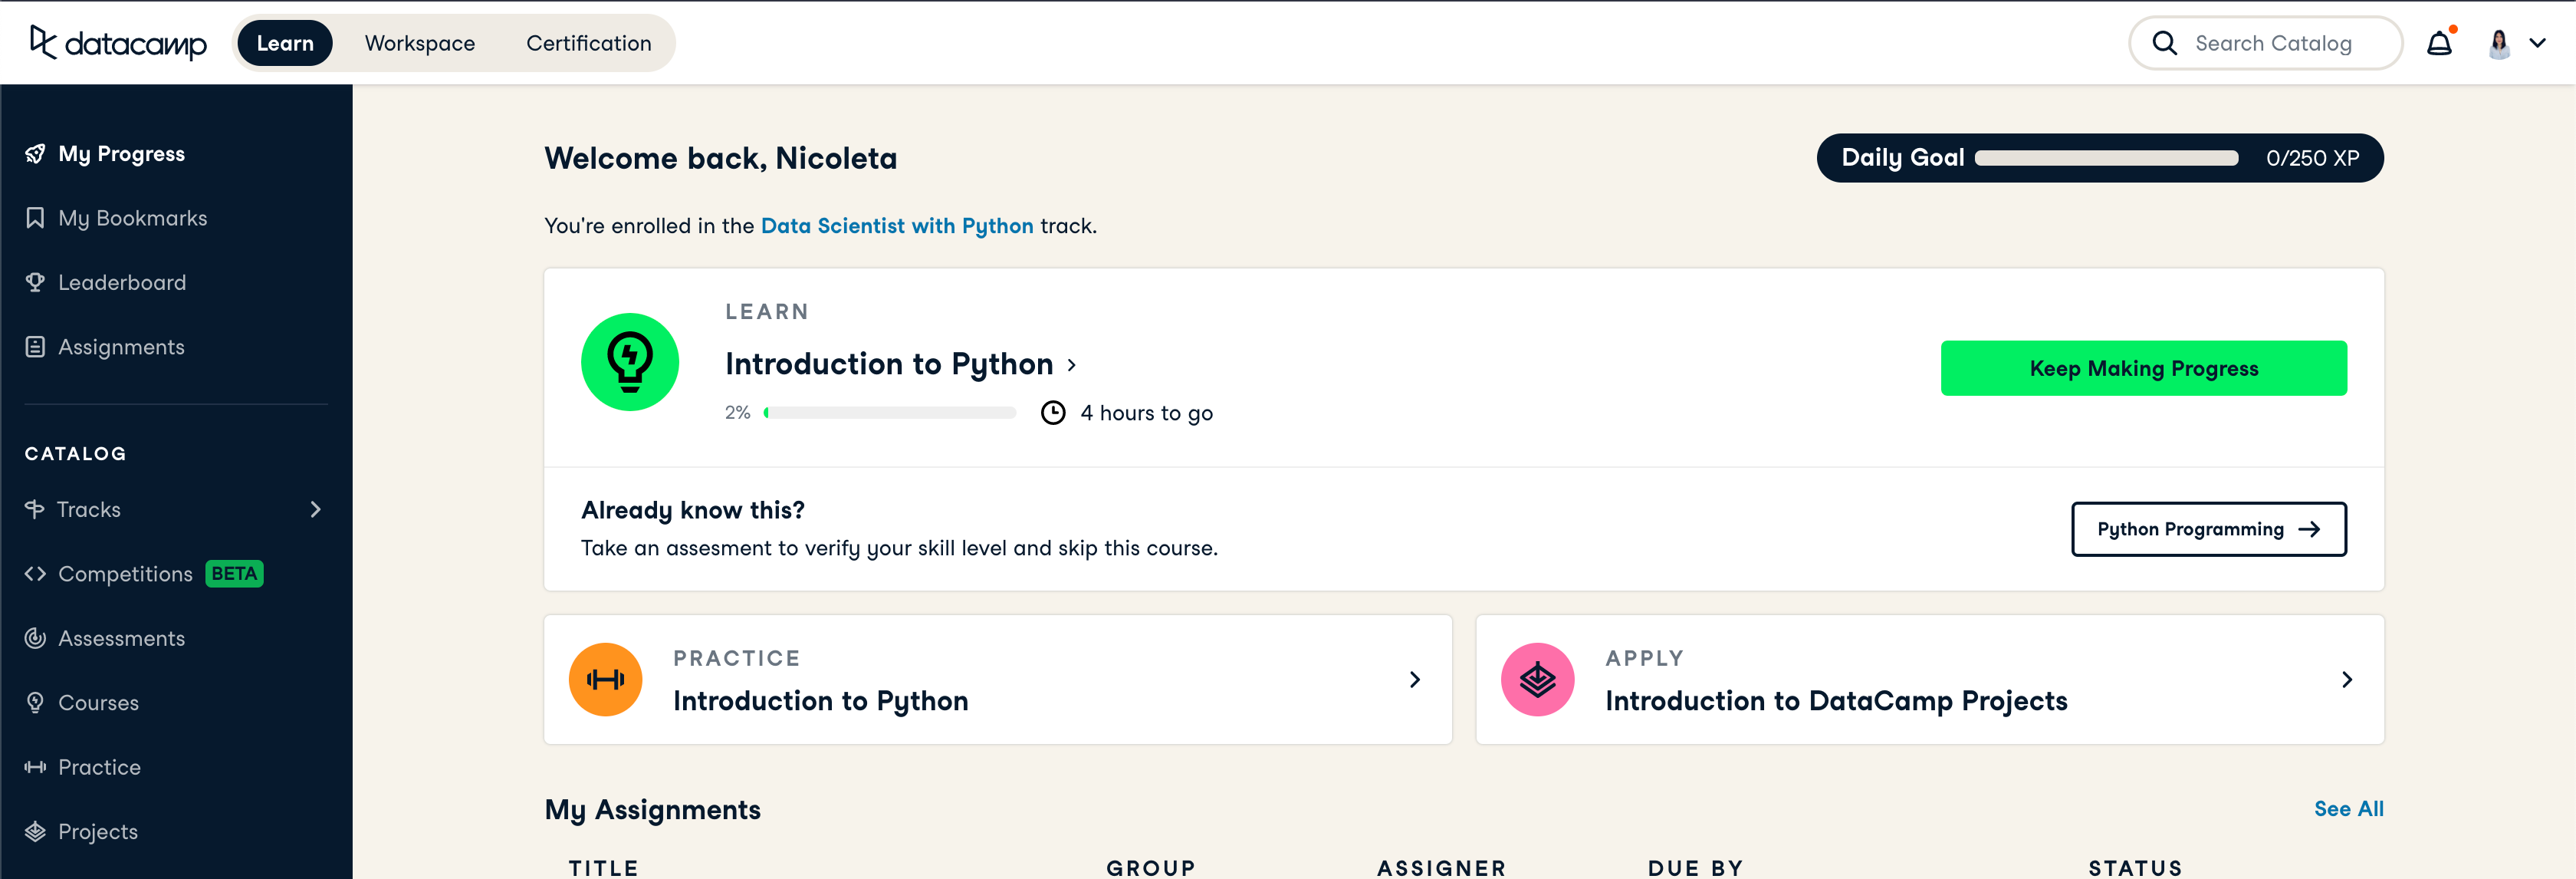The width and height of the screenshot is (2576, 879).
Task: Open the Data Scientist with Python track link
Action: pos(897,226)
